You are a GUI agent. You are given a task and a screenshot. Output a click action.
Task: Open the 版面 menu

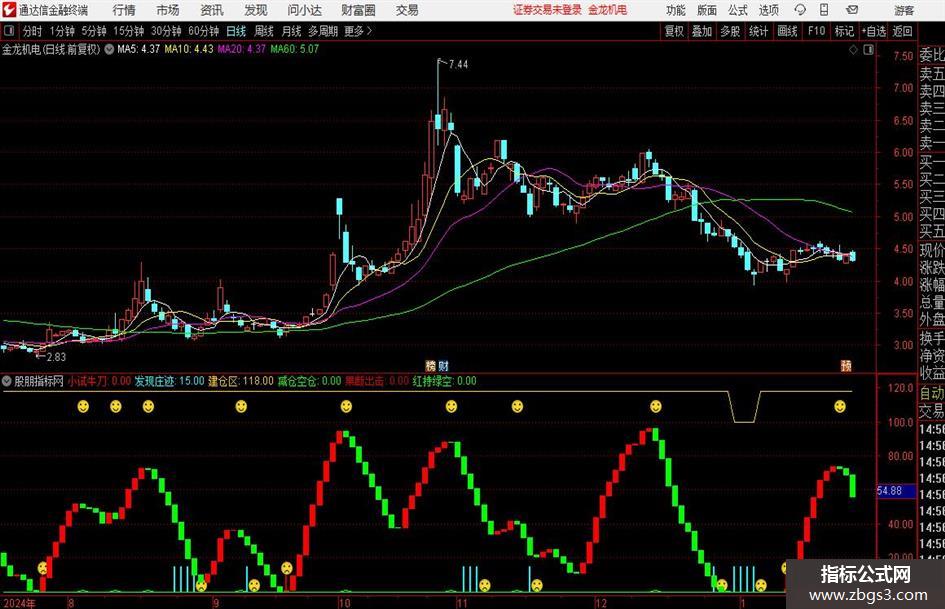click(706, 10)
